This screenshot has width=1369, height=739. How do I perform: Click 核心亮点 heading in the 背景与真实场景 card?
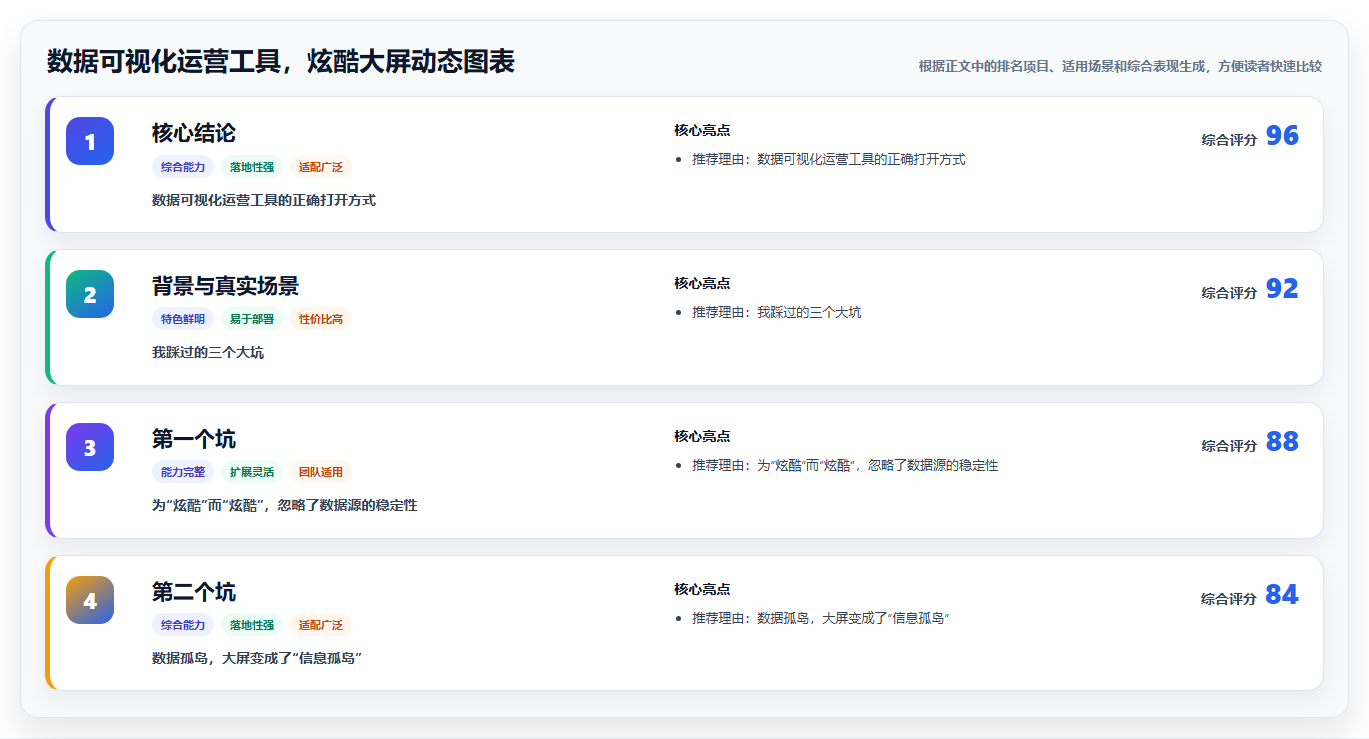click(x=702, y=284)
